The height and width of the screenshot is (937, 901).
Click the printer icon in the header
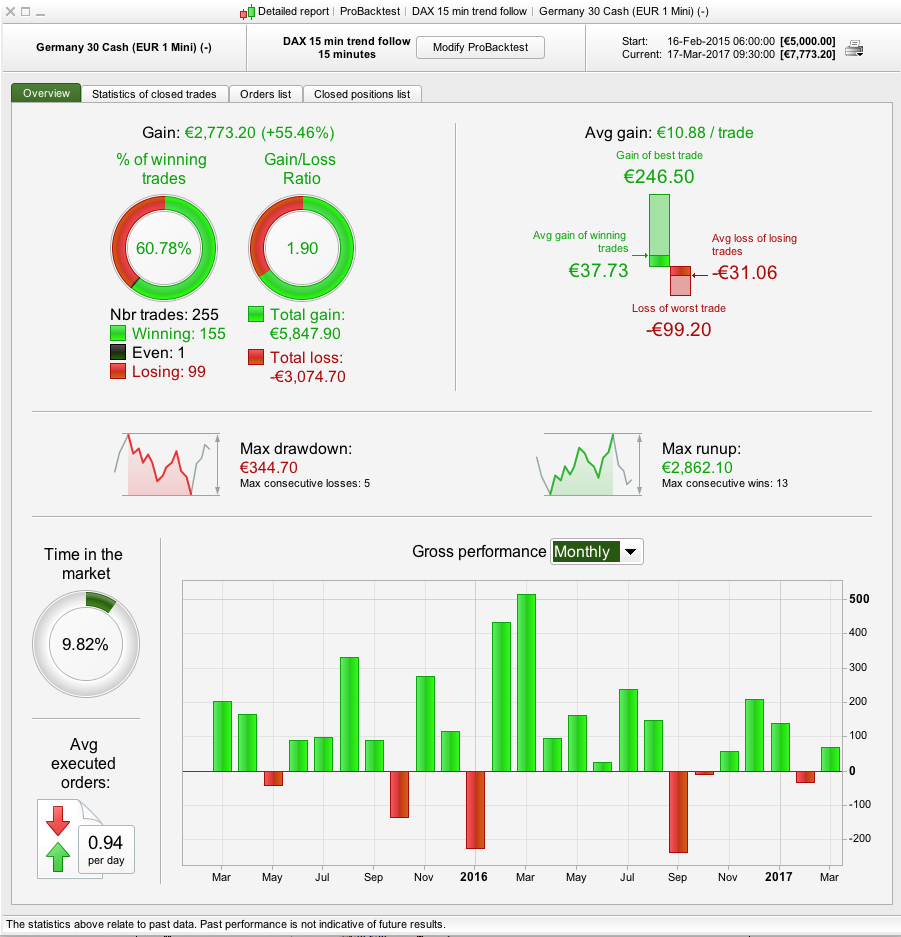(x=854, y=48)
